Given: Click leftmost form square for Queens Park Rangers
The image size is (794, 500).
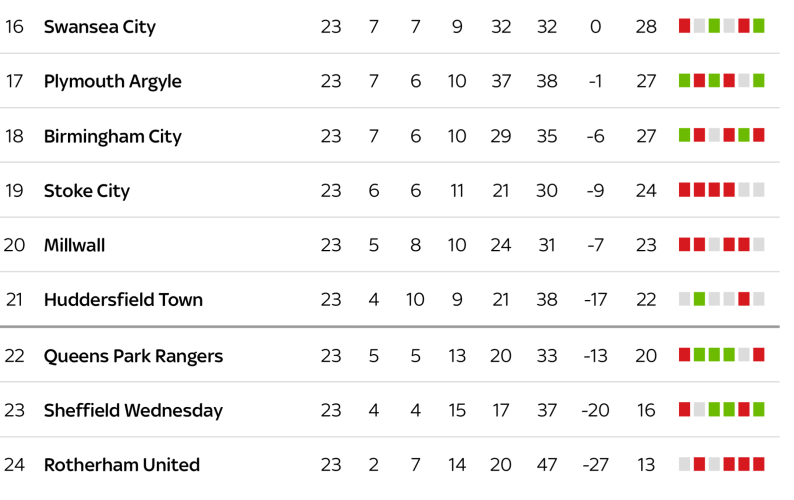Looking at the screenshot, I should pos(685,355).
